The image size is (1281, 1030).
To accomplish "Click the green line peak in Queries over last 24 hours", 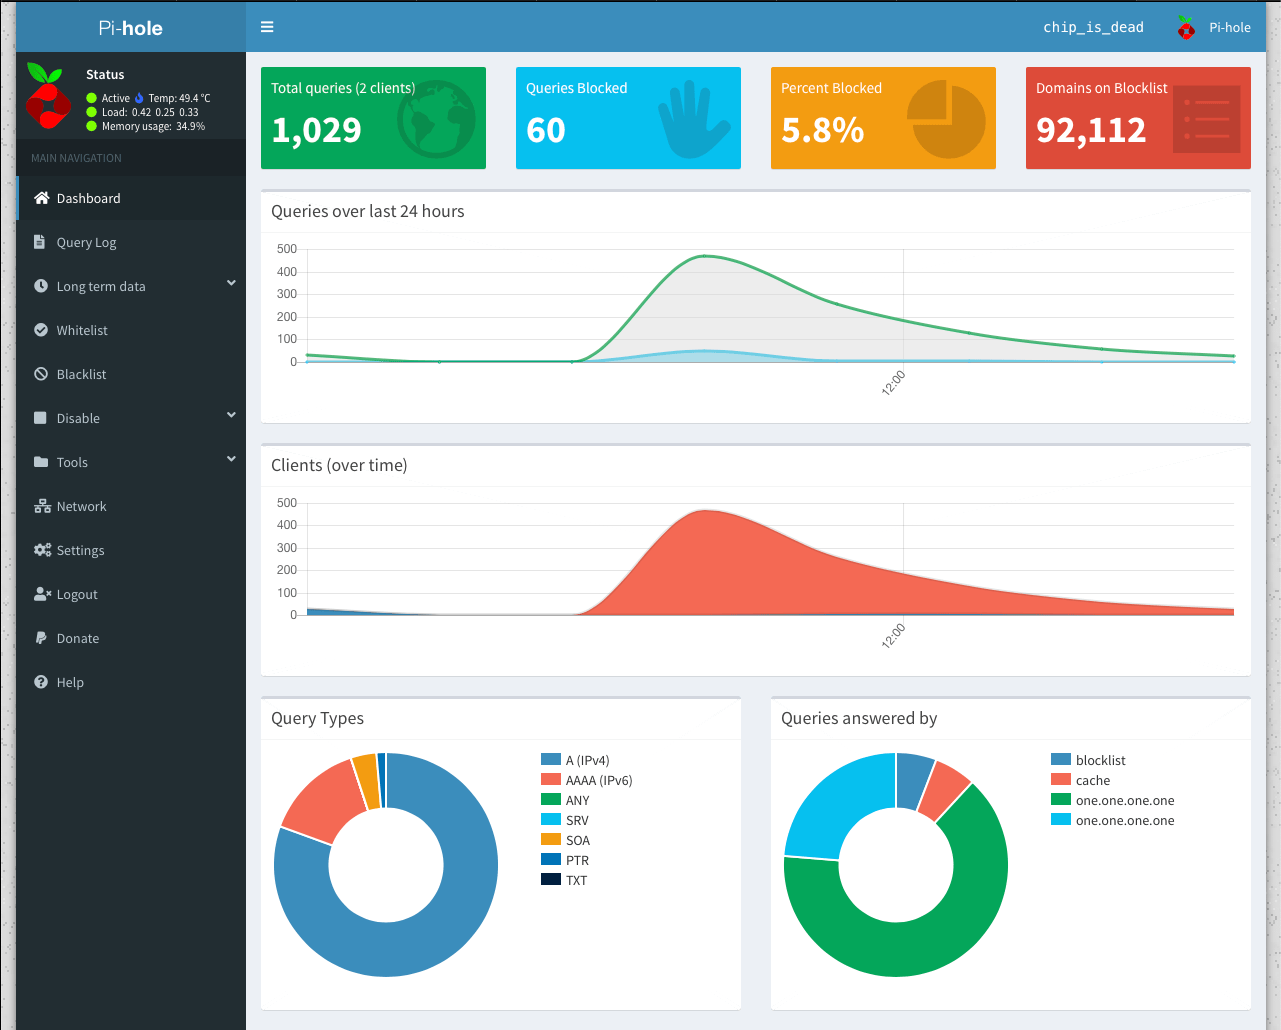I will point(704,256).
